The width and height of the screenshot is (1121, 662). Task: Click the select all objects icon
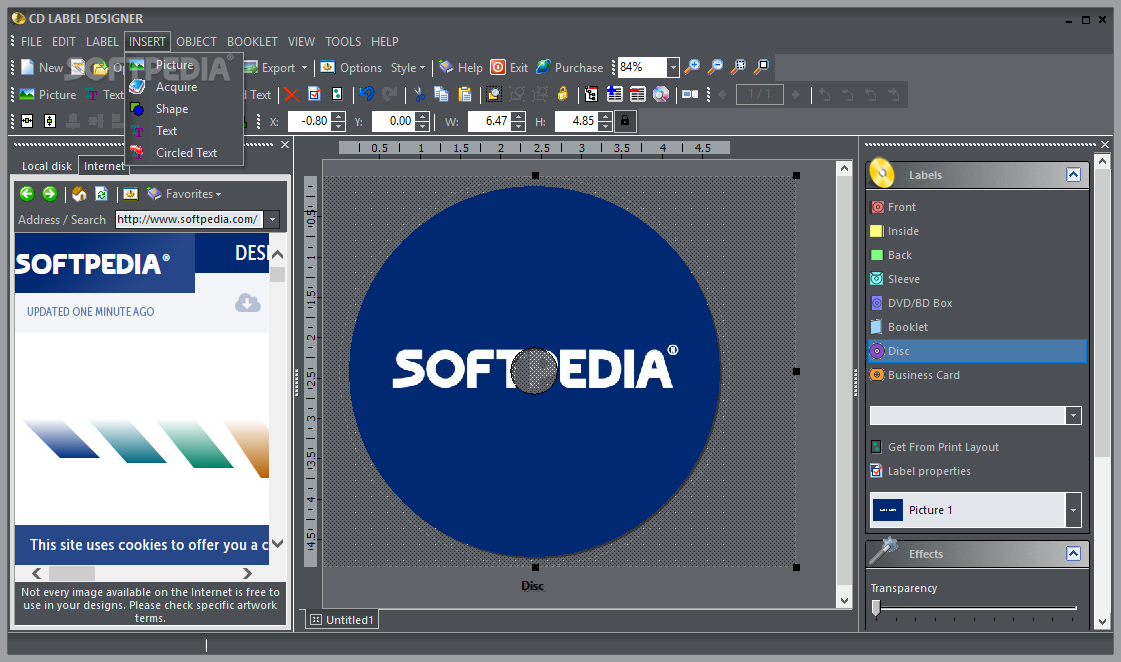pyautogui.click(x=493, y=94)
